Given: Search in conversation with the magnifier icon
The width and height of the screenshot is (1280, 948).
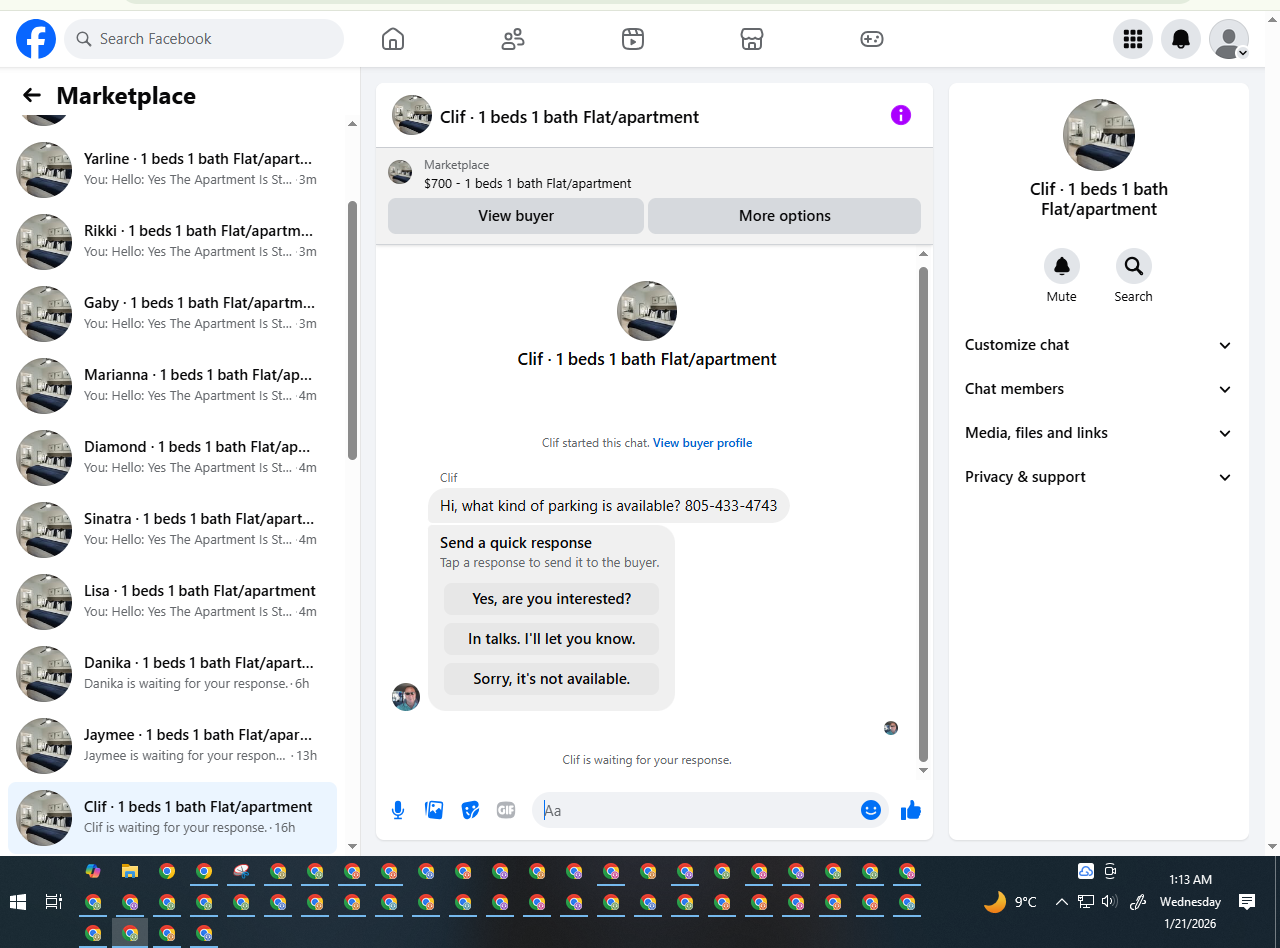Looking at the screenshot, I should coord(1134,266).
